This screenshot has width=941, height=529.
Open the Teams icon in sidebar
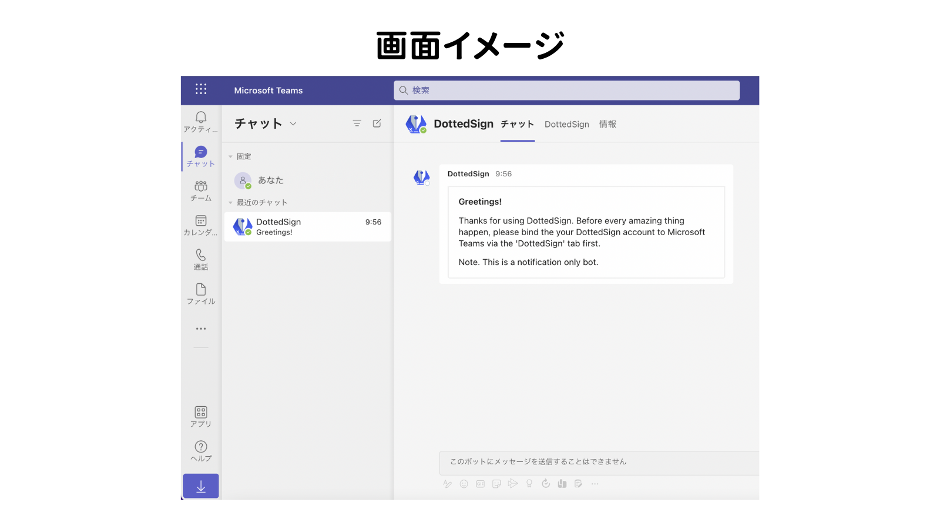click(200, 190)
